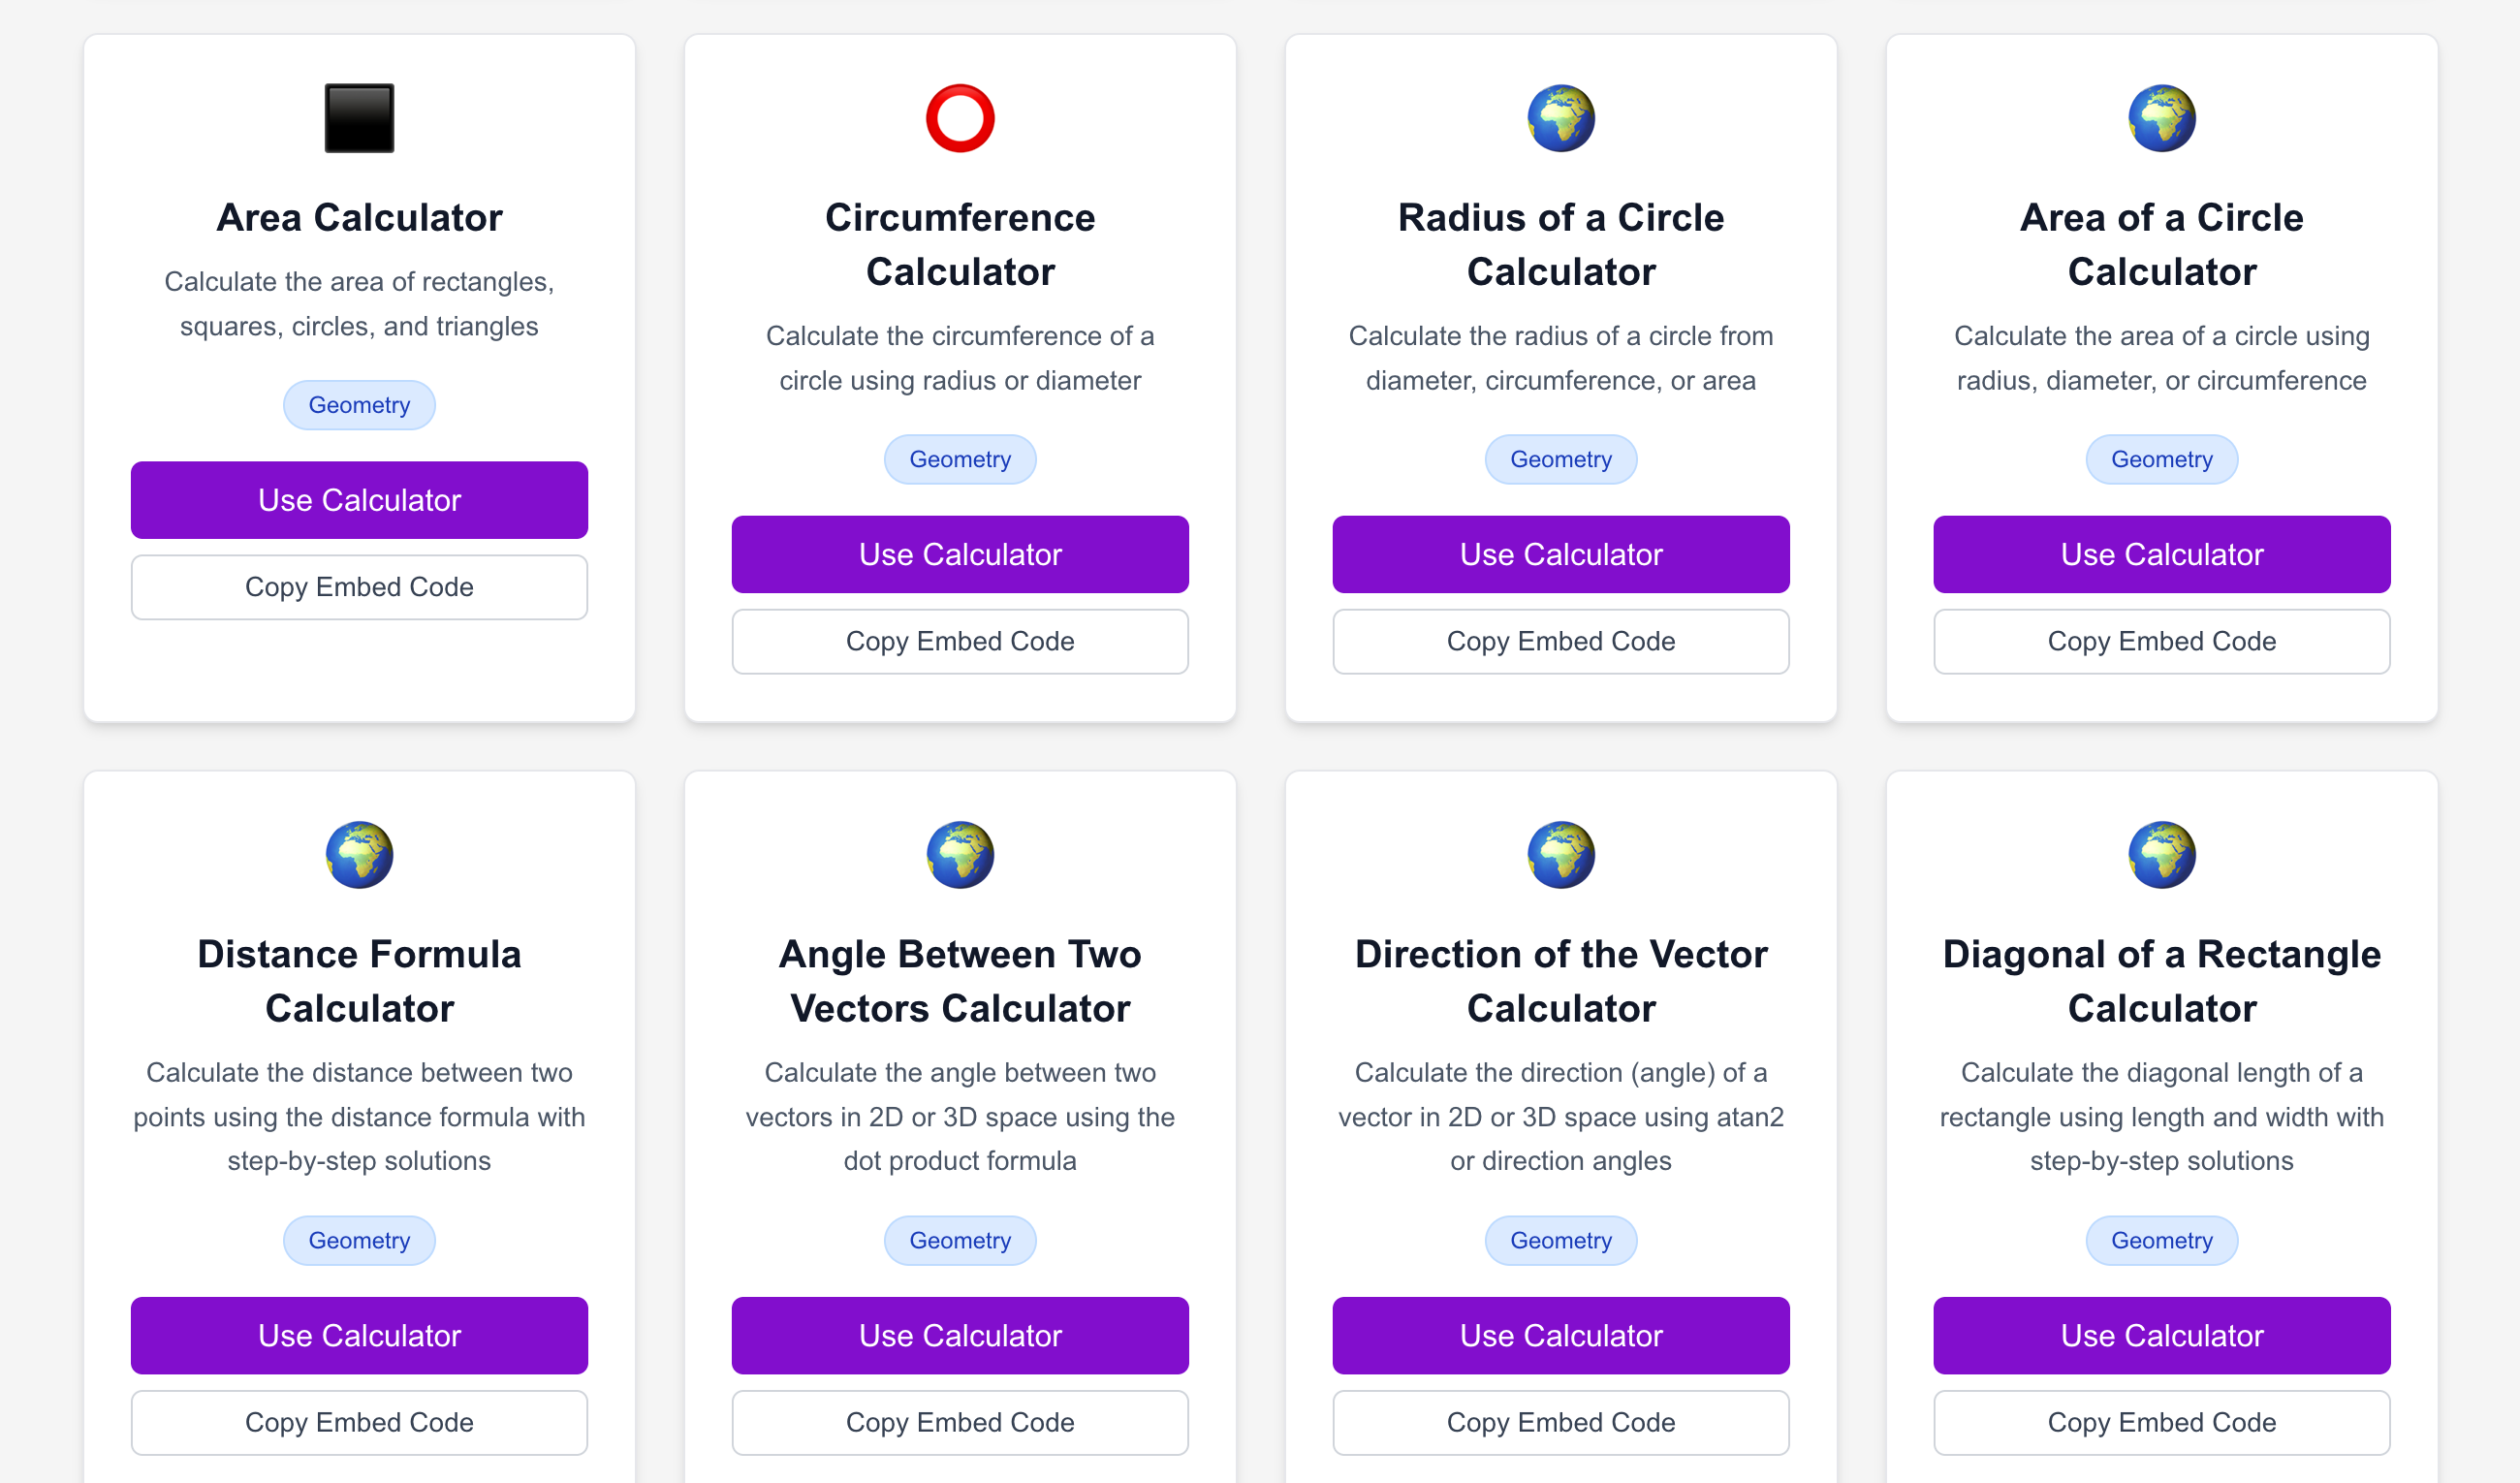This screenshot has width=2520, height=1483.
Task: Open the Angle Between Two Vectors Calculator
Action: pyautogui.click(x=960, y=1335)
